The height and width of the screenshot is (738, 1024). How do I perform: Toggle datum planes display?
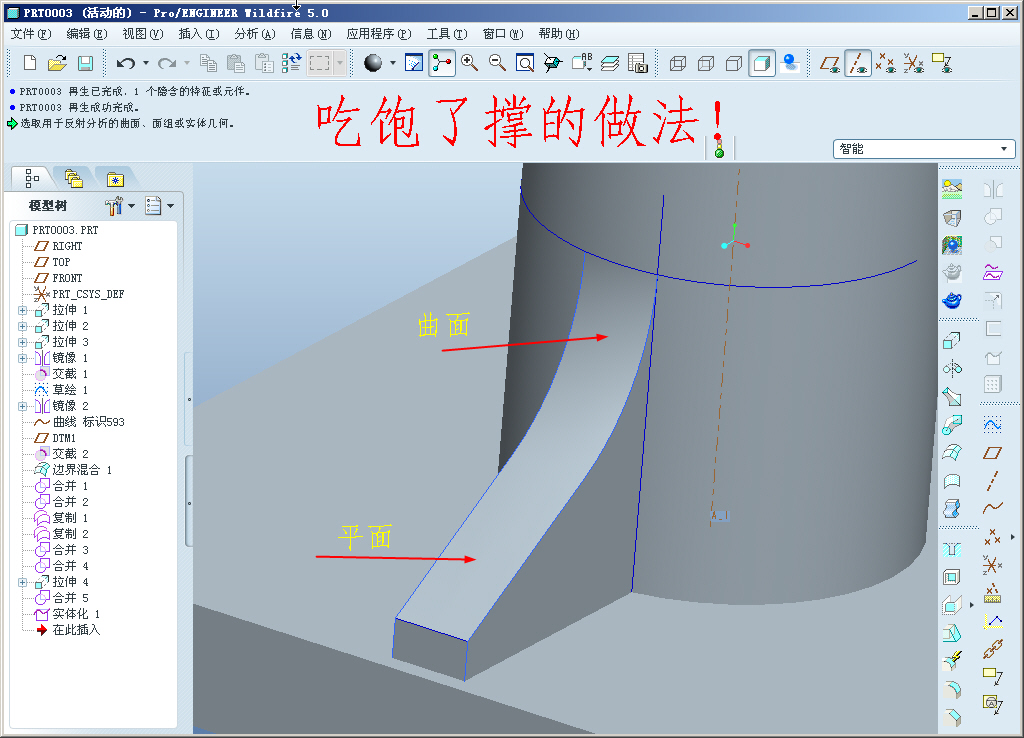pyautogui.click(x=830, y=63)
